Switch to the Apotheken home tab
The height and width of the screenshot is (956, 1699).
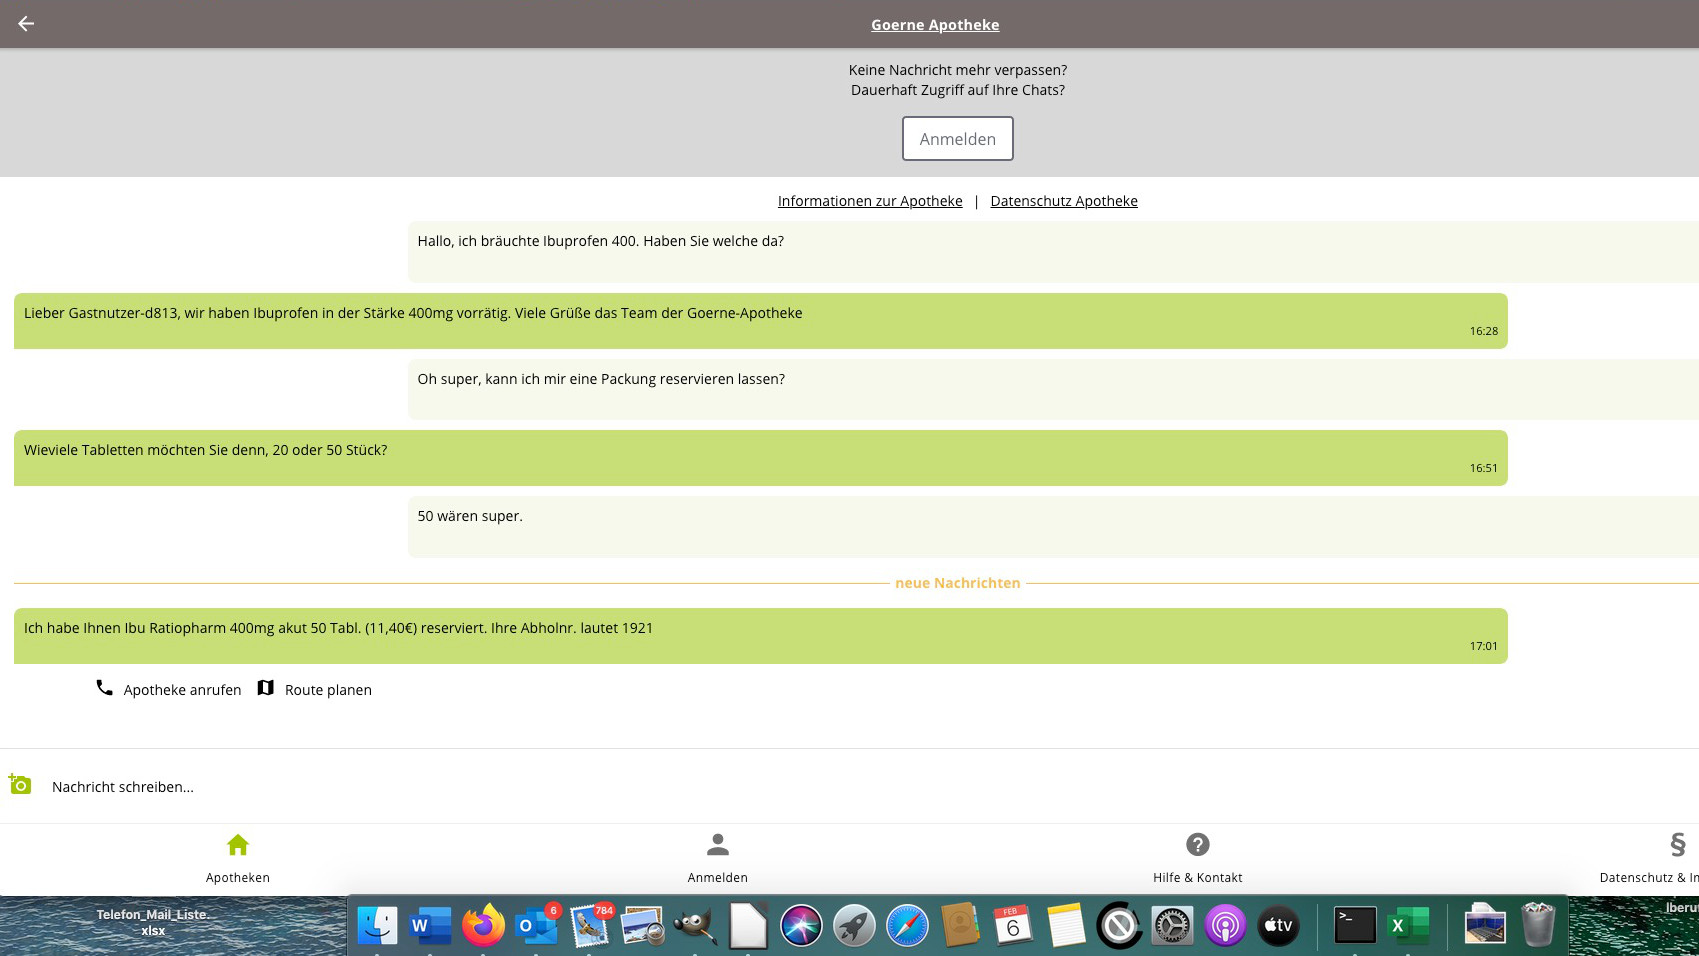[x=238, y=857]
